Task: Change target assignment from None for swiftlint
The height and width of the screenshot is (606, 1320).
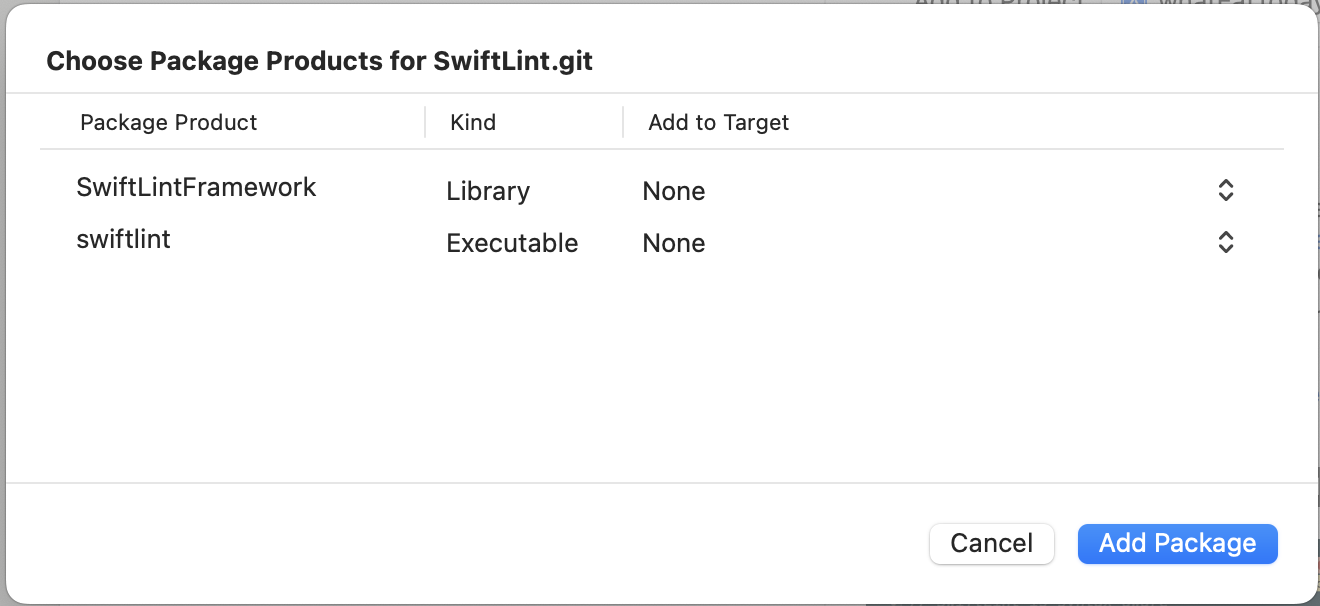Action: click(x=674, y=242)
